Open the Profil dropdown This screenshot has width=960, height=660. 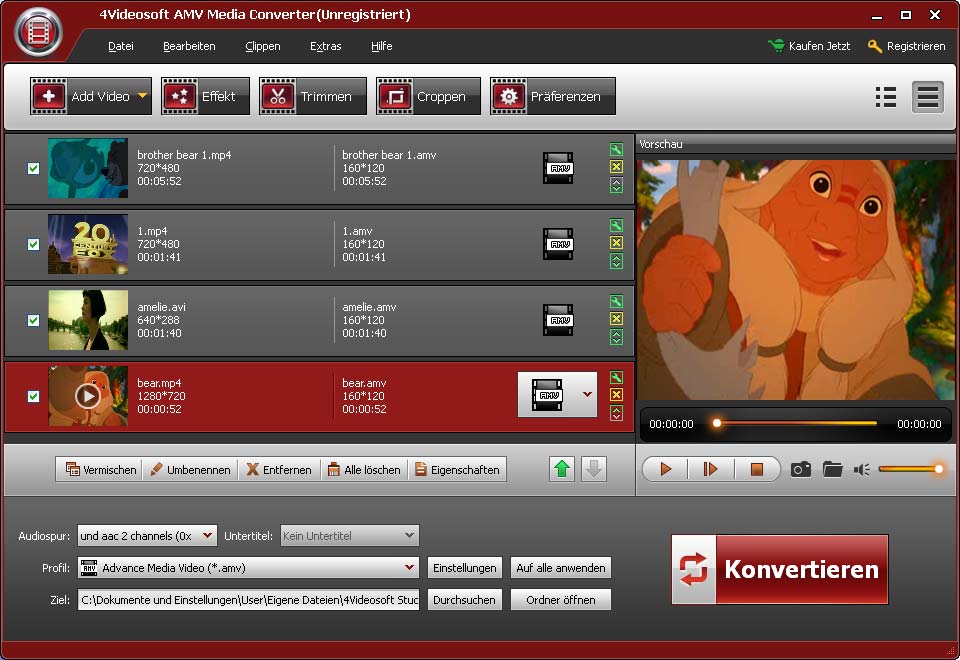point(248,568)
